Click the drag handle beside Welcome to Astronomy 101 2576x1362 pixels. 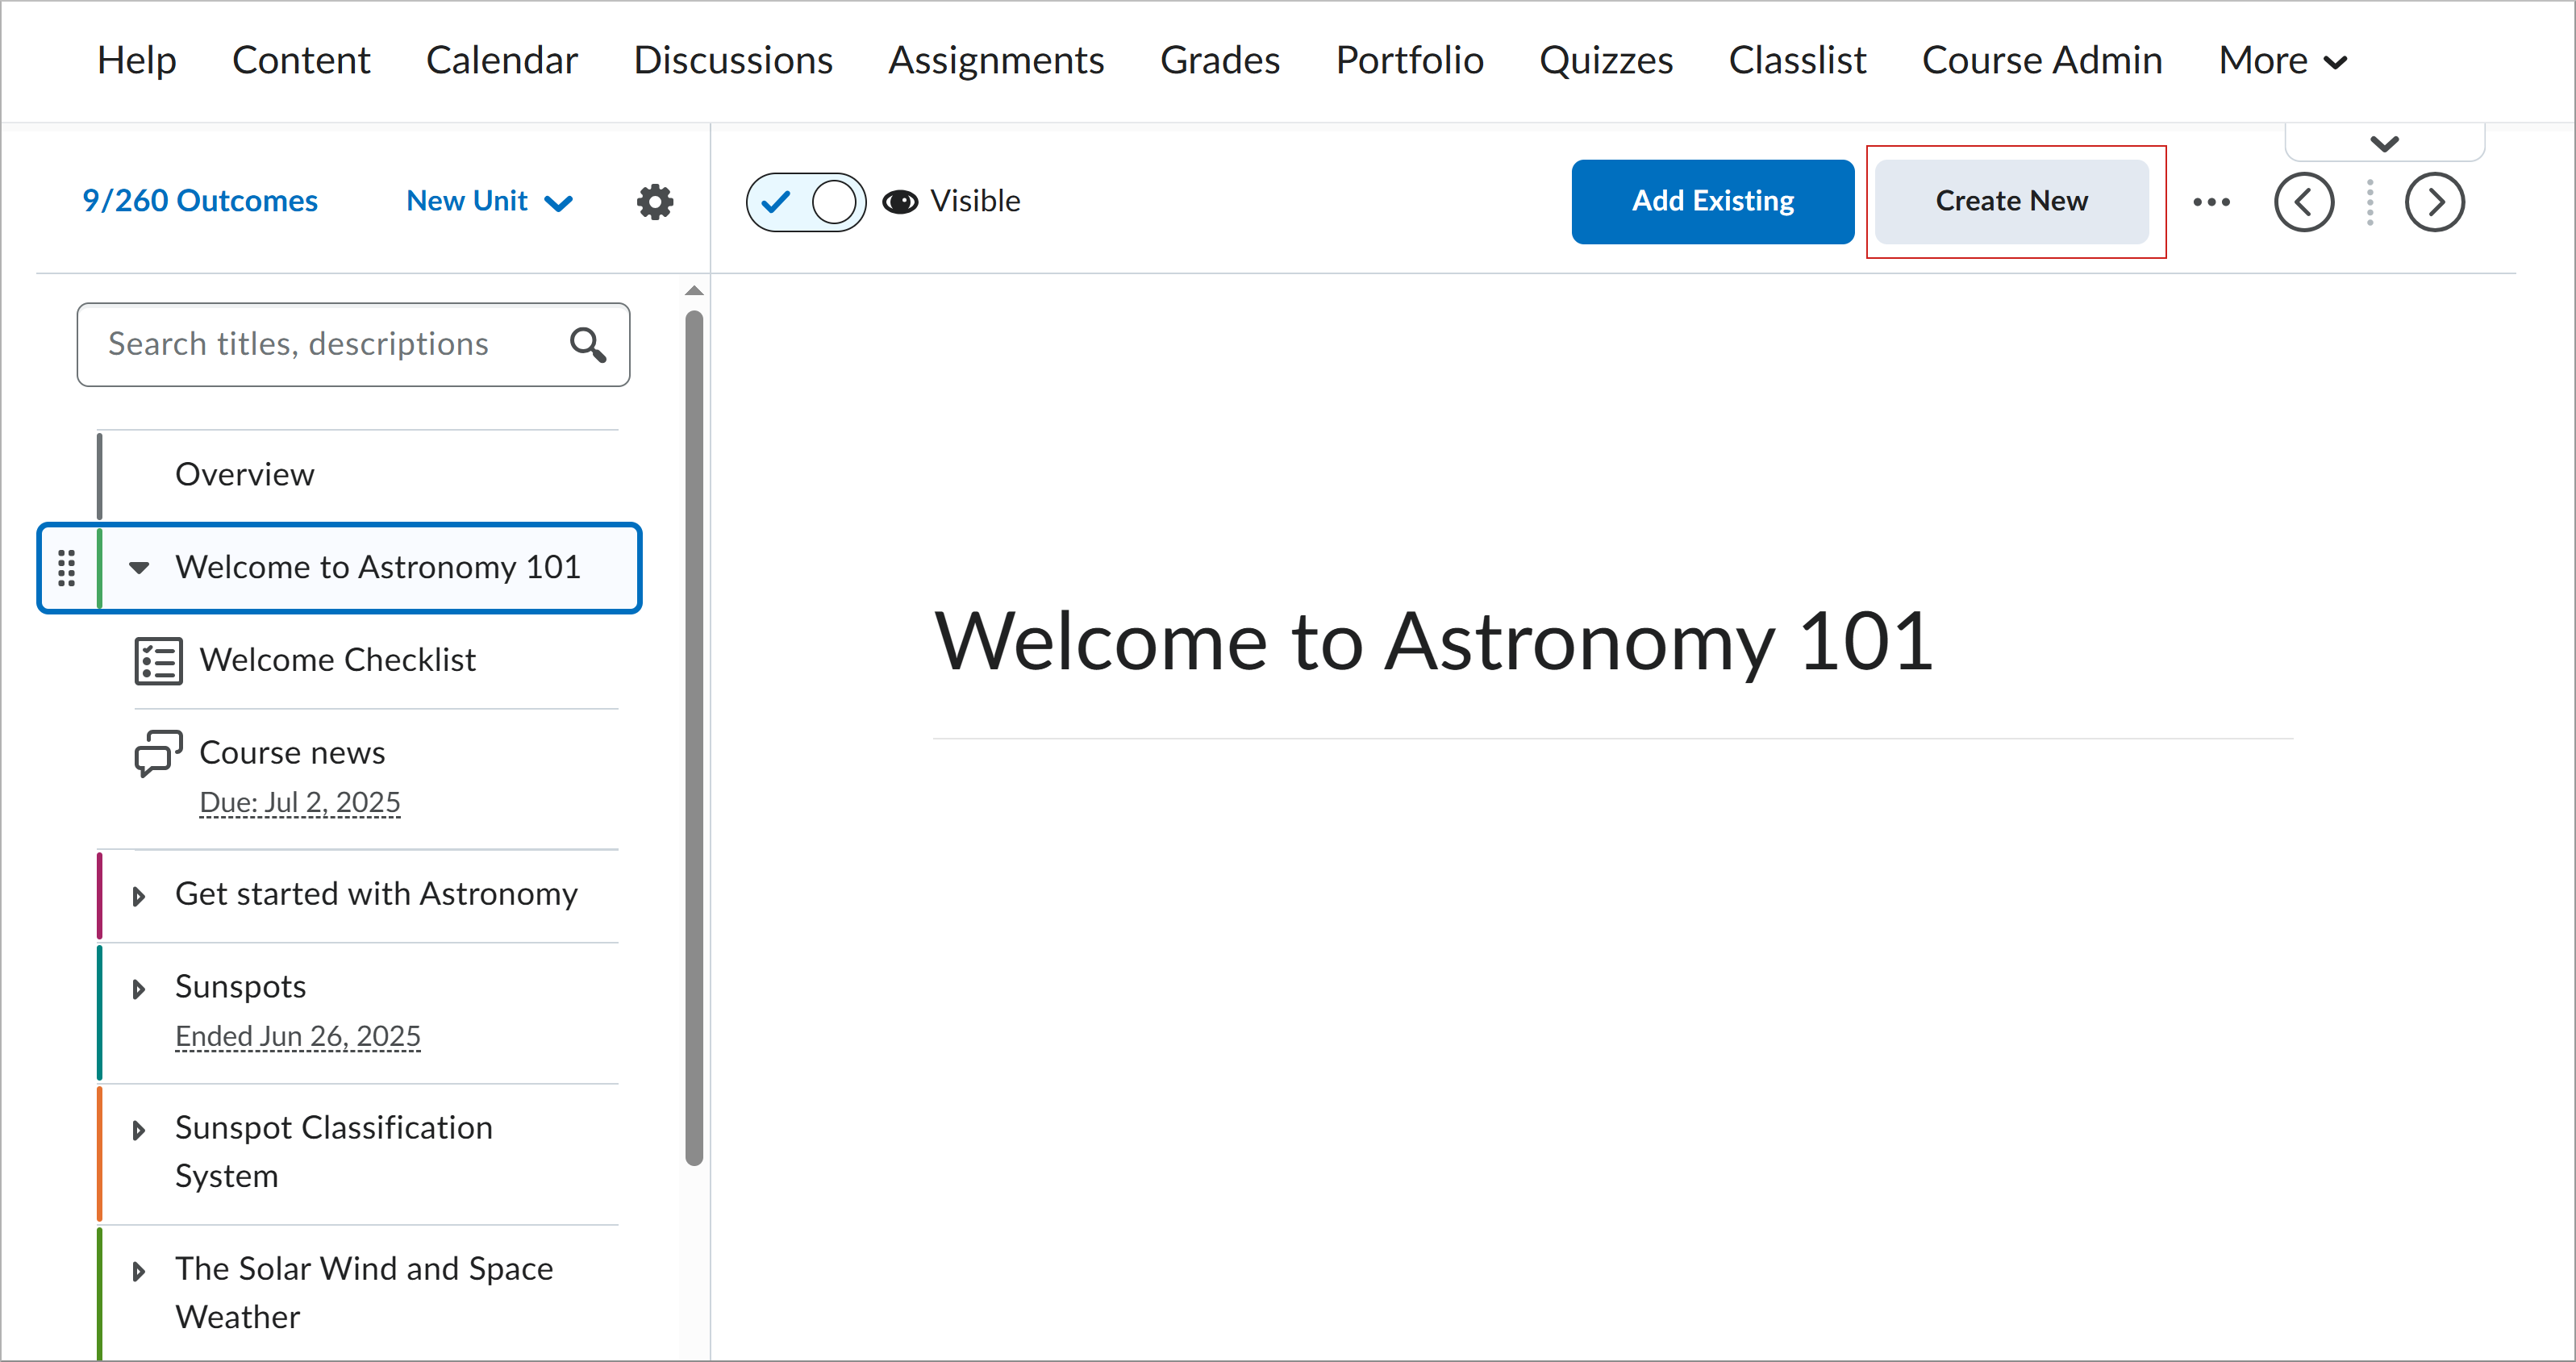pos(66,568)
